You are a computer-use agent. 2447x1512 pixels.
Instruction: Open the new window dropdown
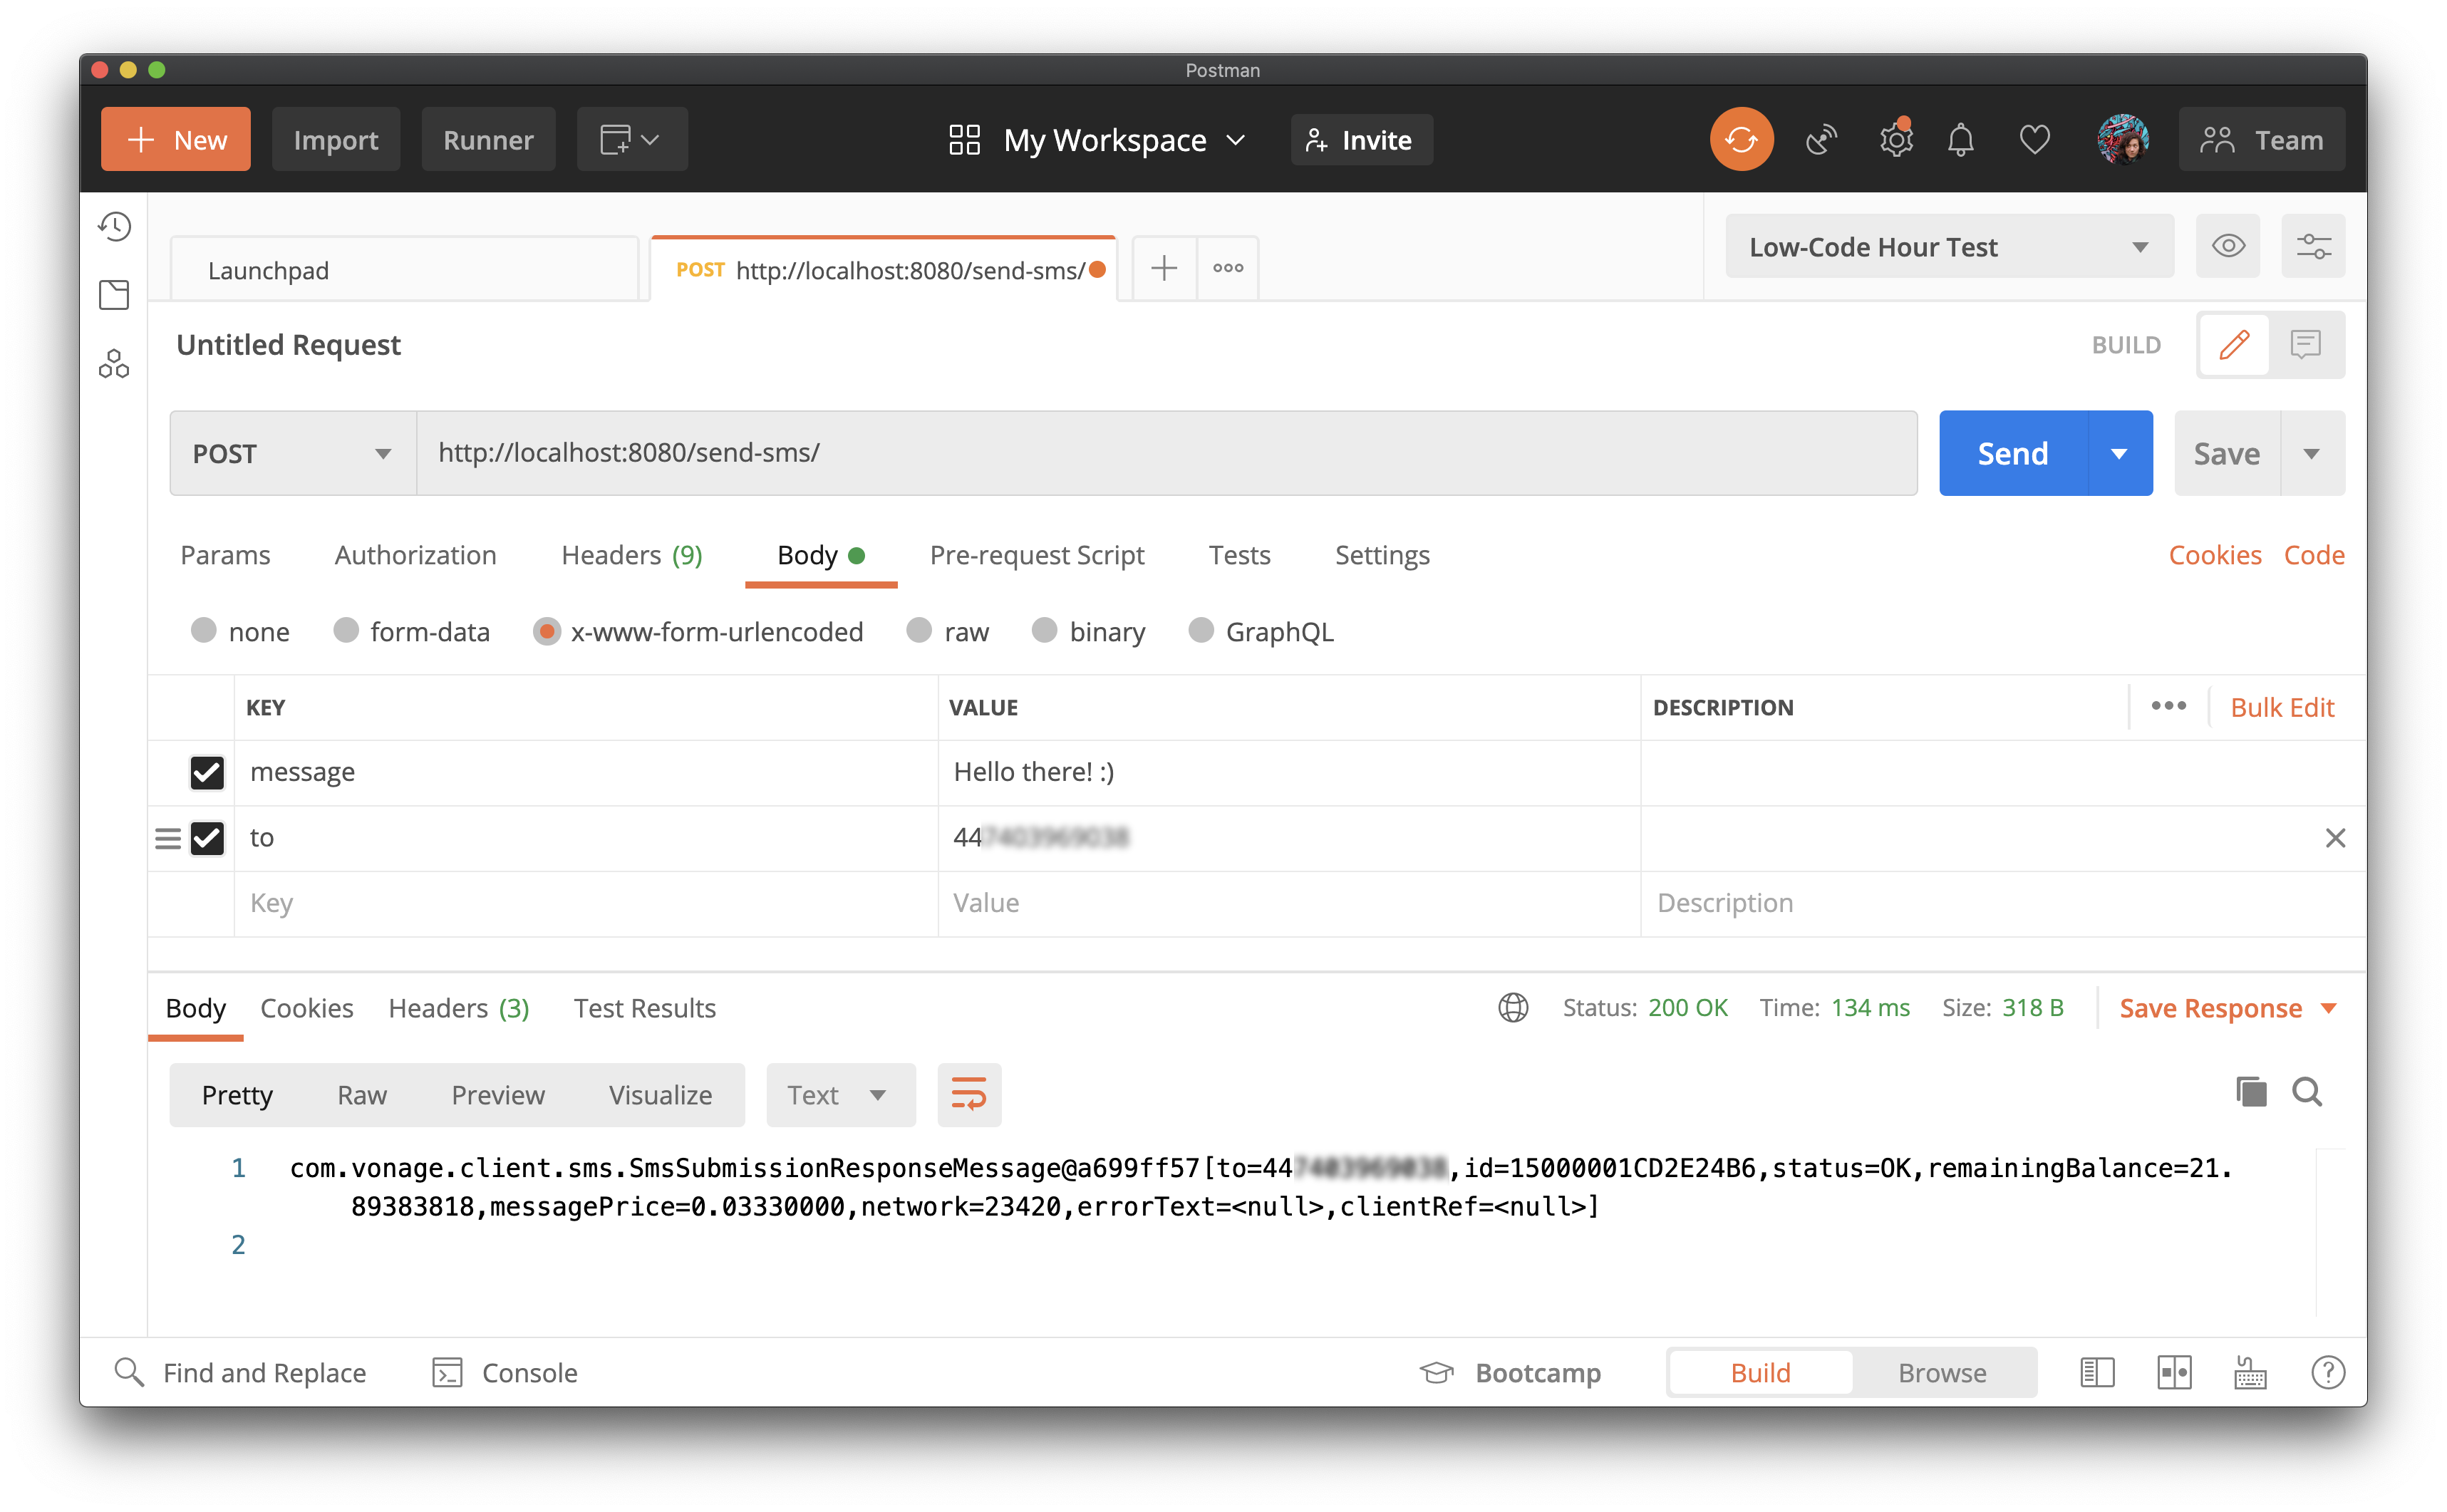click(631, 139)
